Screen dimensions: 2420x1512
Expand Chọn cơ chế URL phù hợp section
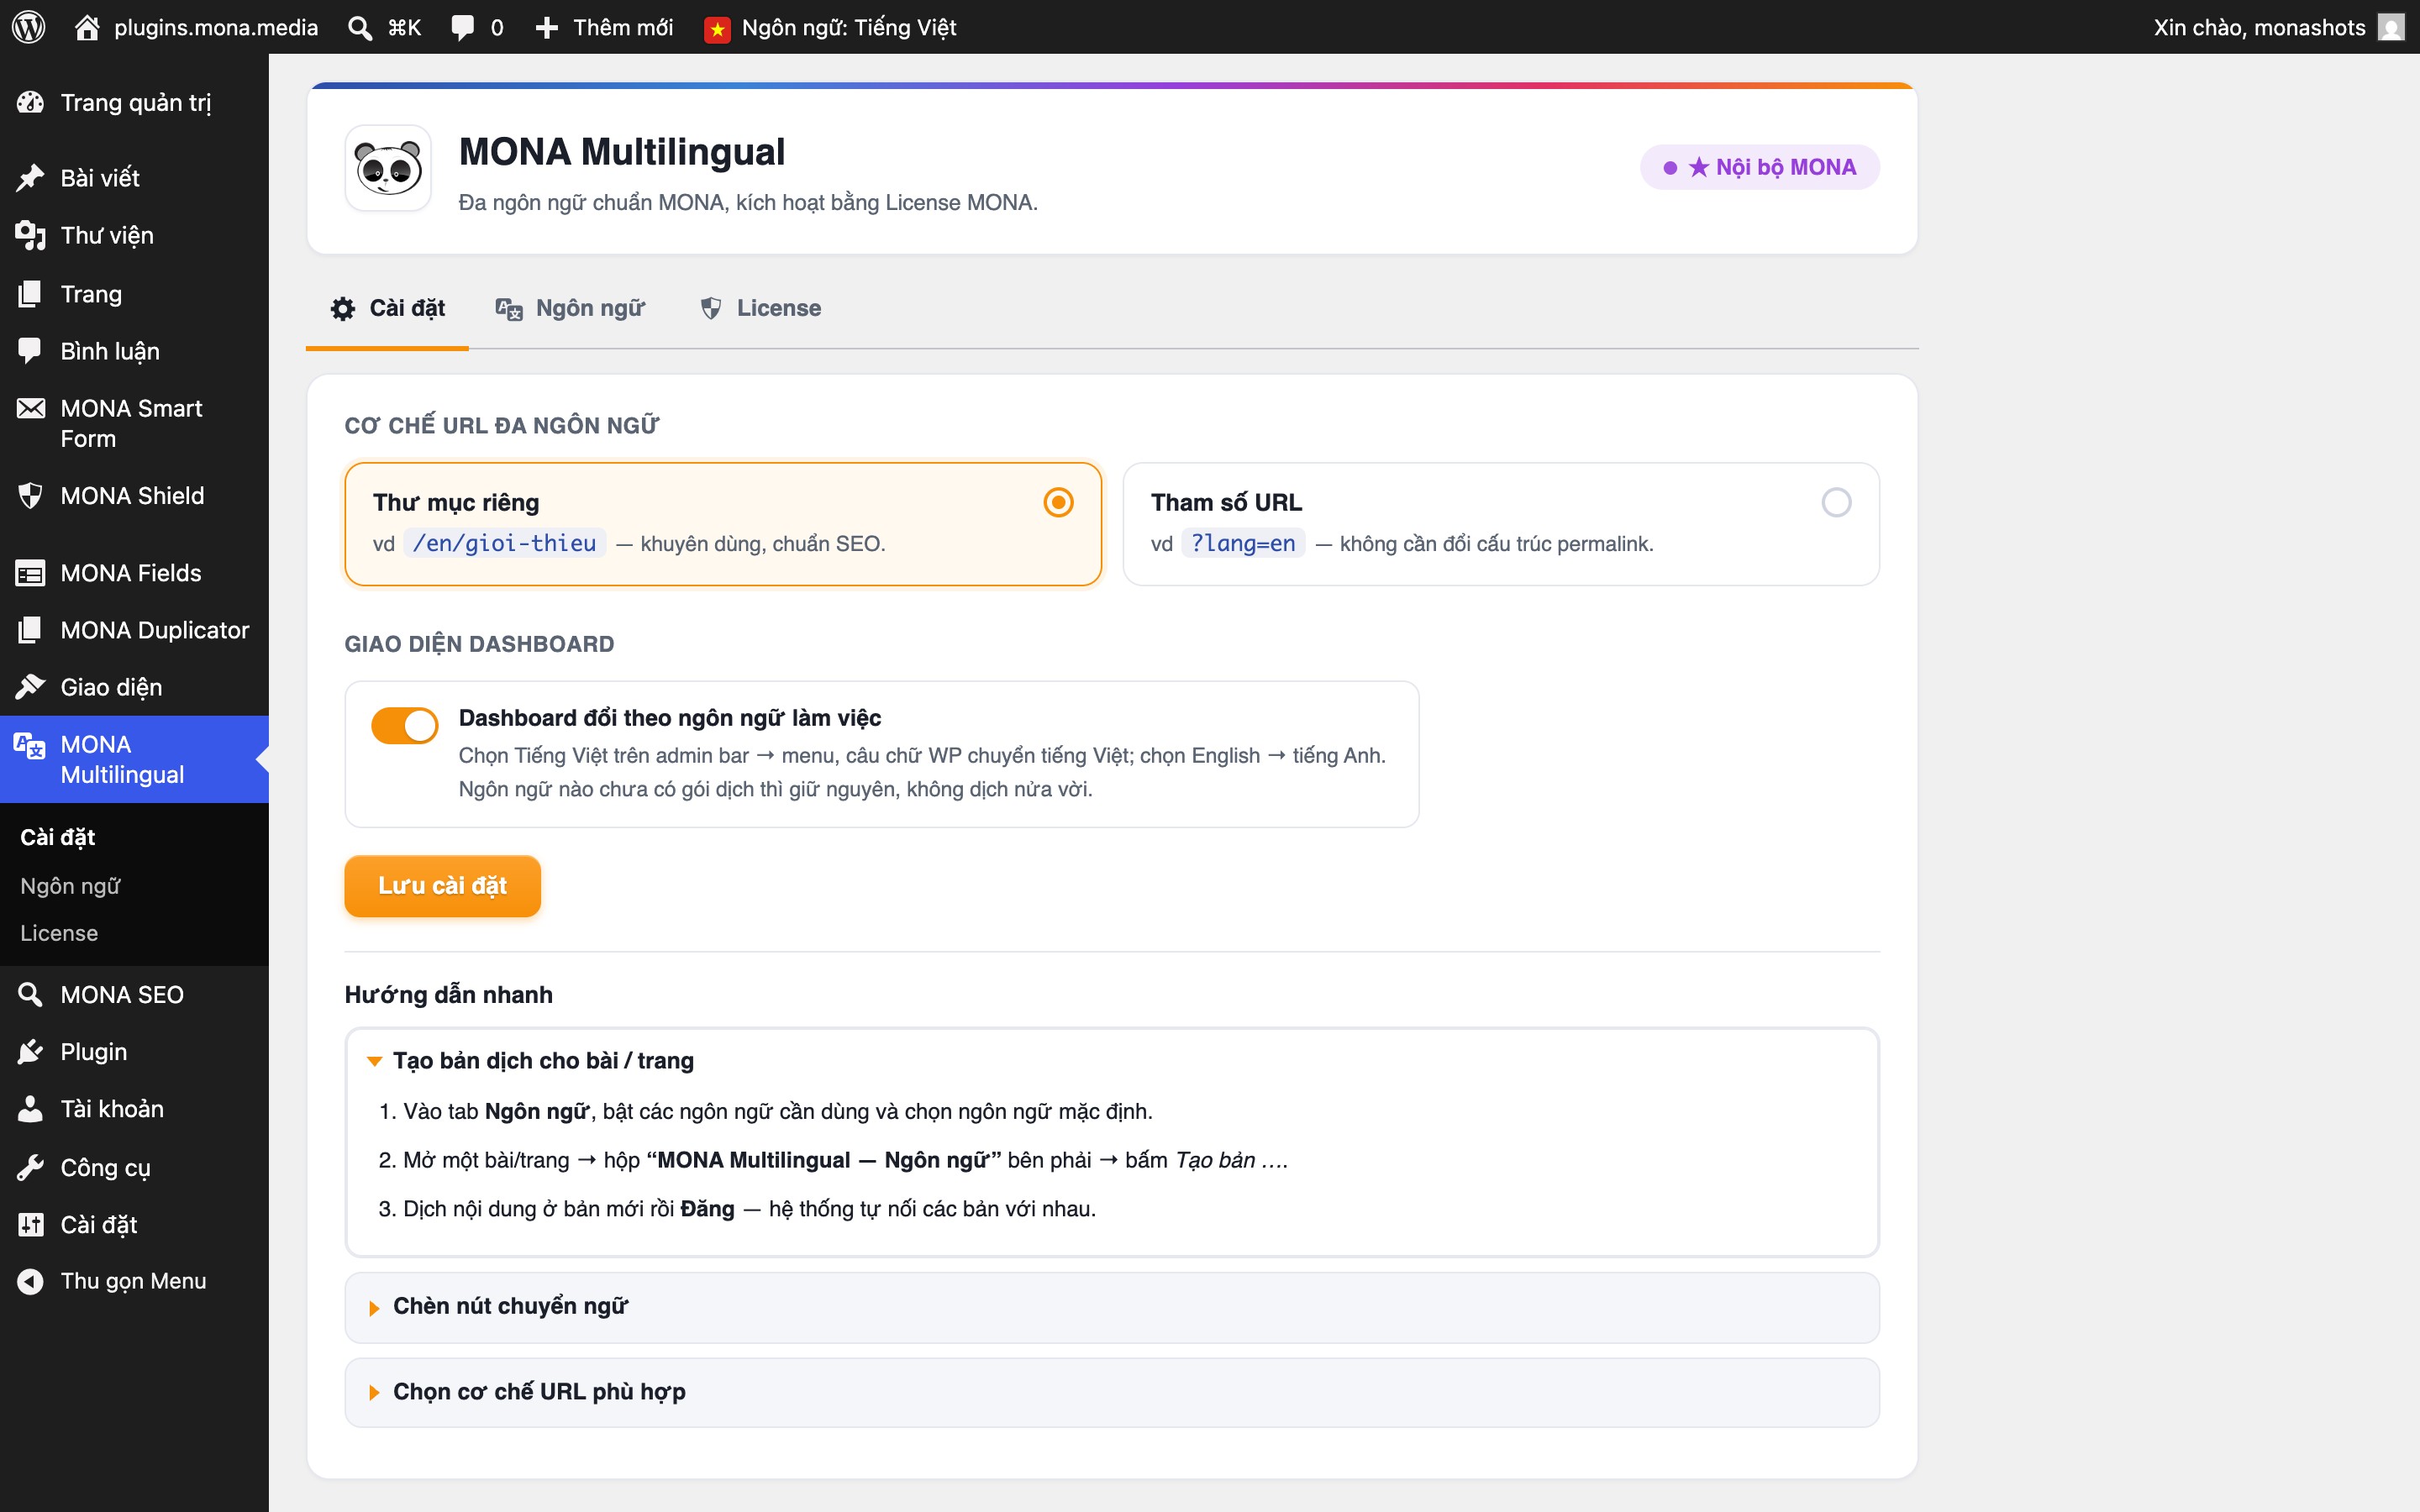tap(1112, 1392)
